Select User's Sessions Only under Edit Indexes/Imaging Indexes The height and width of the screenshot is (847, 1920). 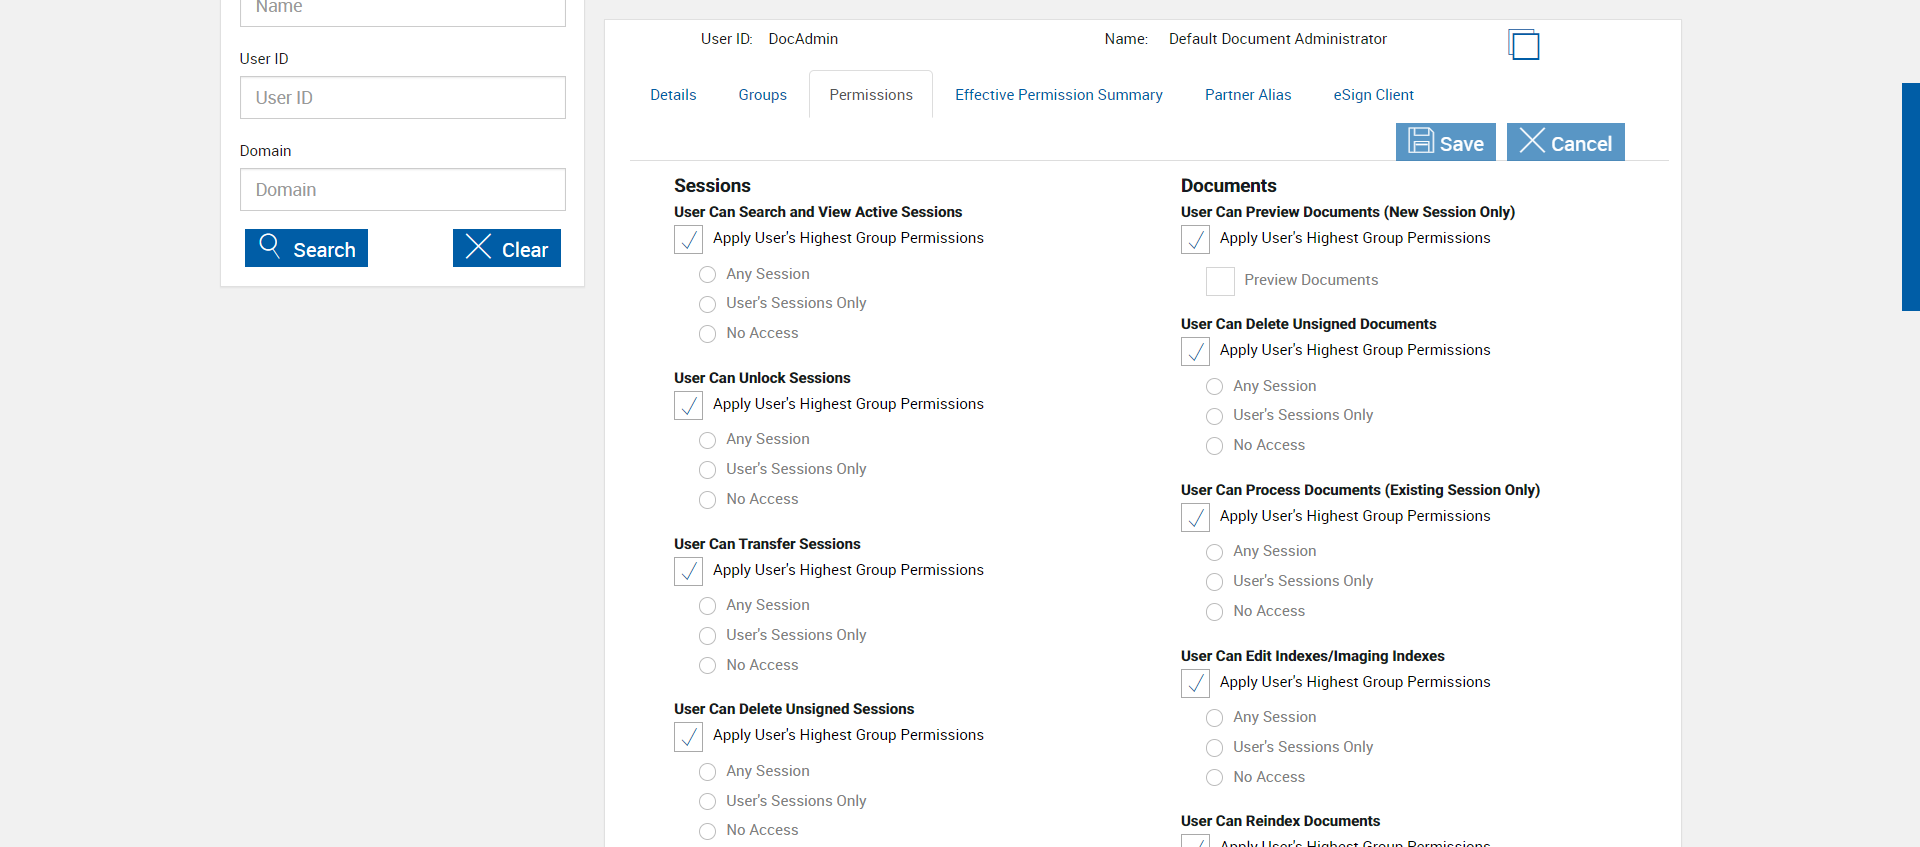point(1215,748)
